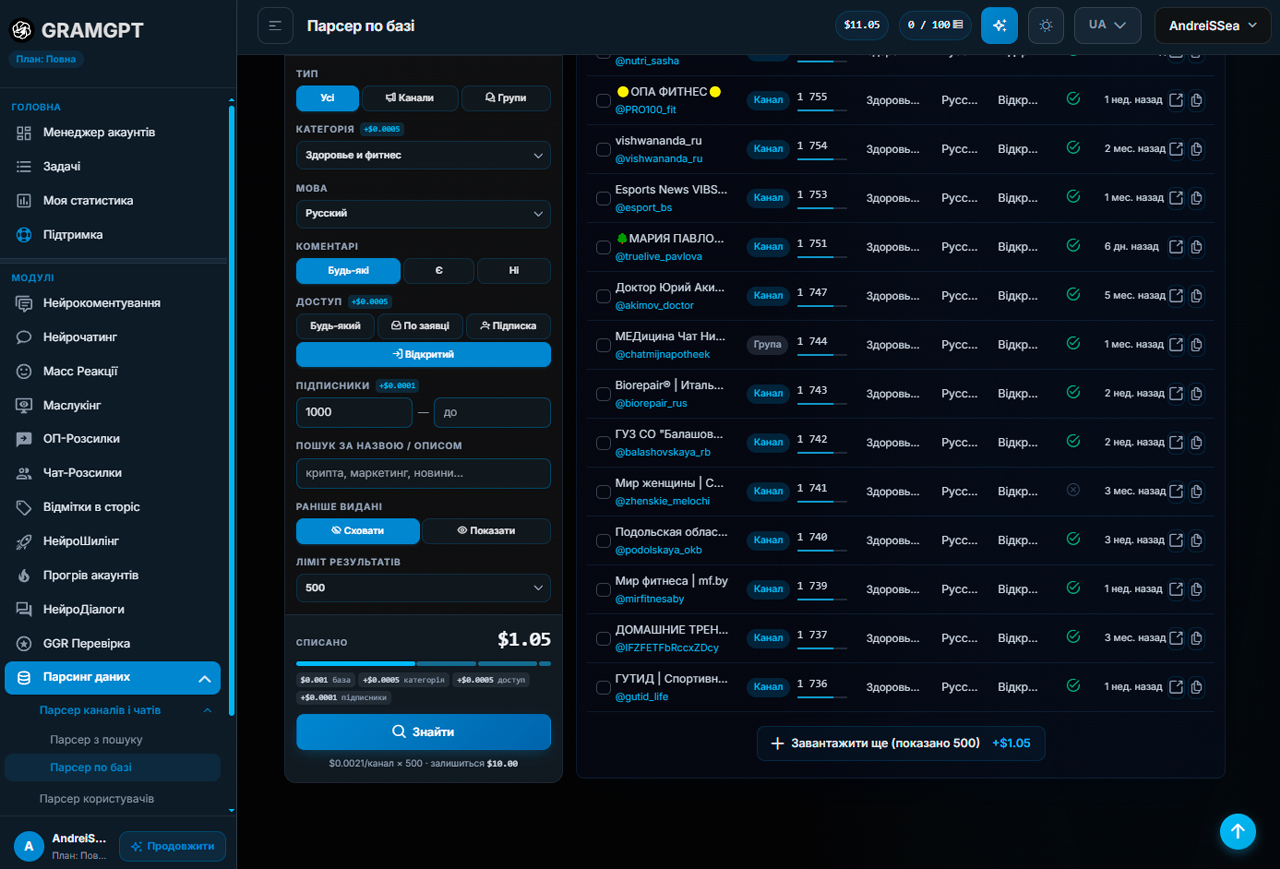Screen dimensions: 1280x869
Task: Click the Прогрів акаунтів flame icon
Action: tap(24, 575)
